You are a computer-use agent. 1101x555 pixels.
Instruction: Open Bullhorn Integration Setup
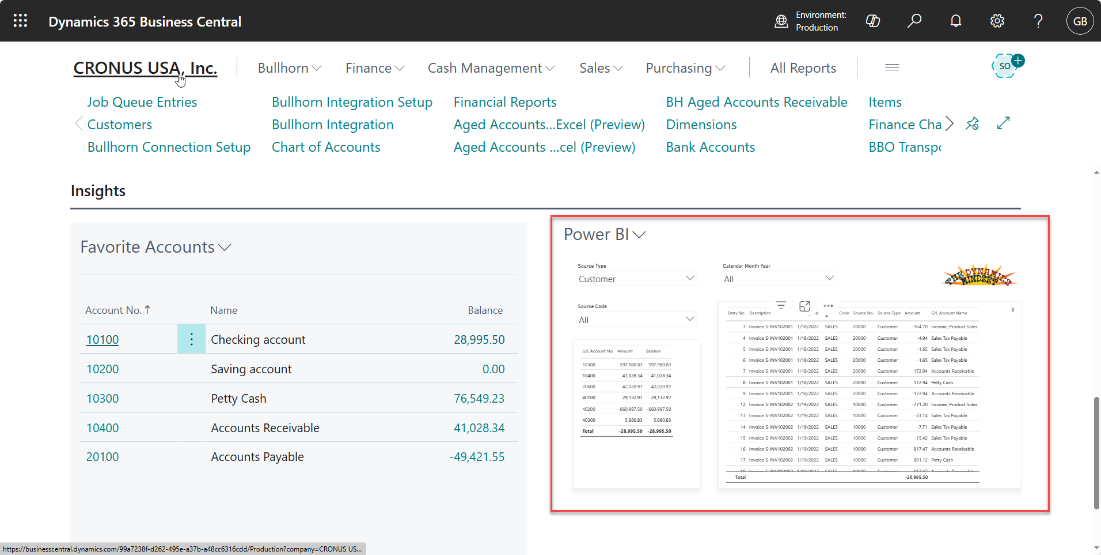352,102
